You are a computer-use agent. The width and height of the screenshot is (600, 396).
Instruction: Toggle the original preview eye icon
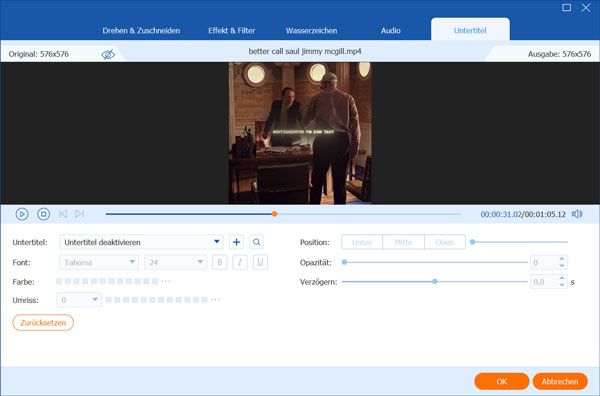pos(108,54)
